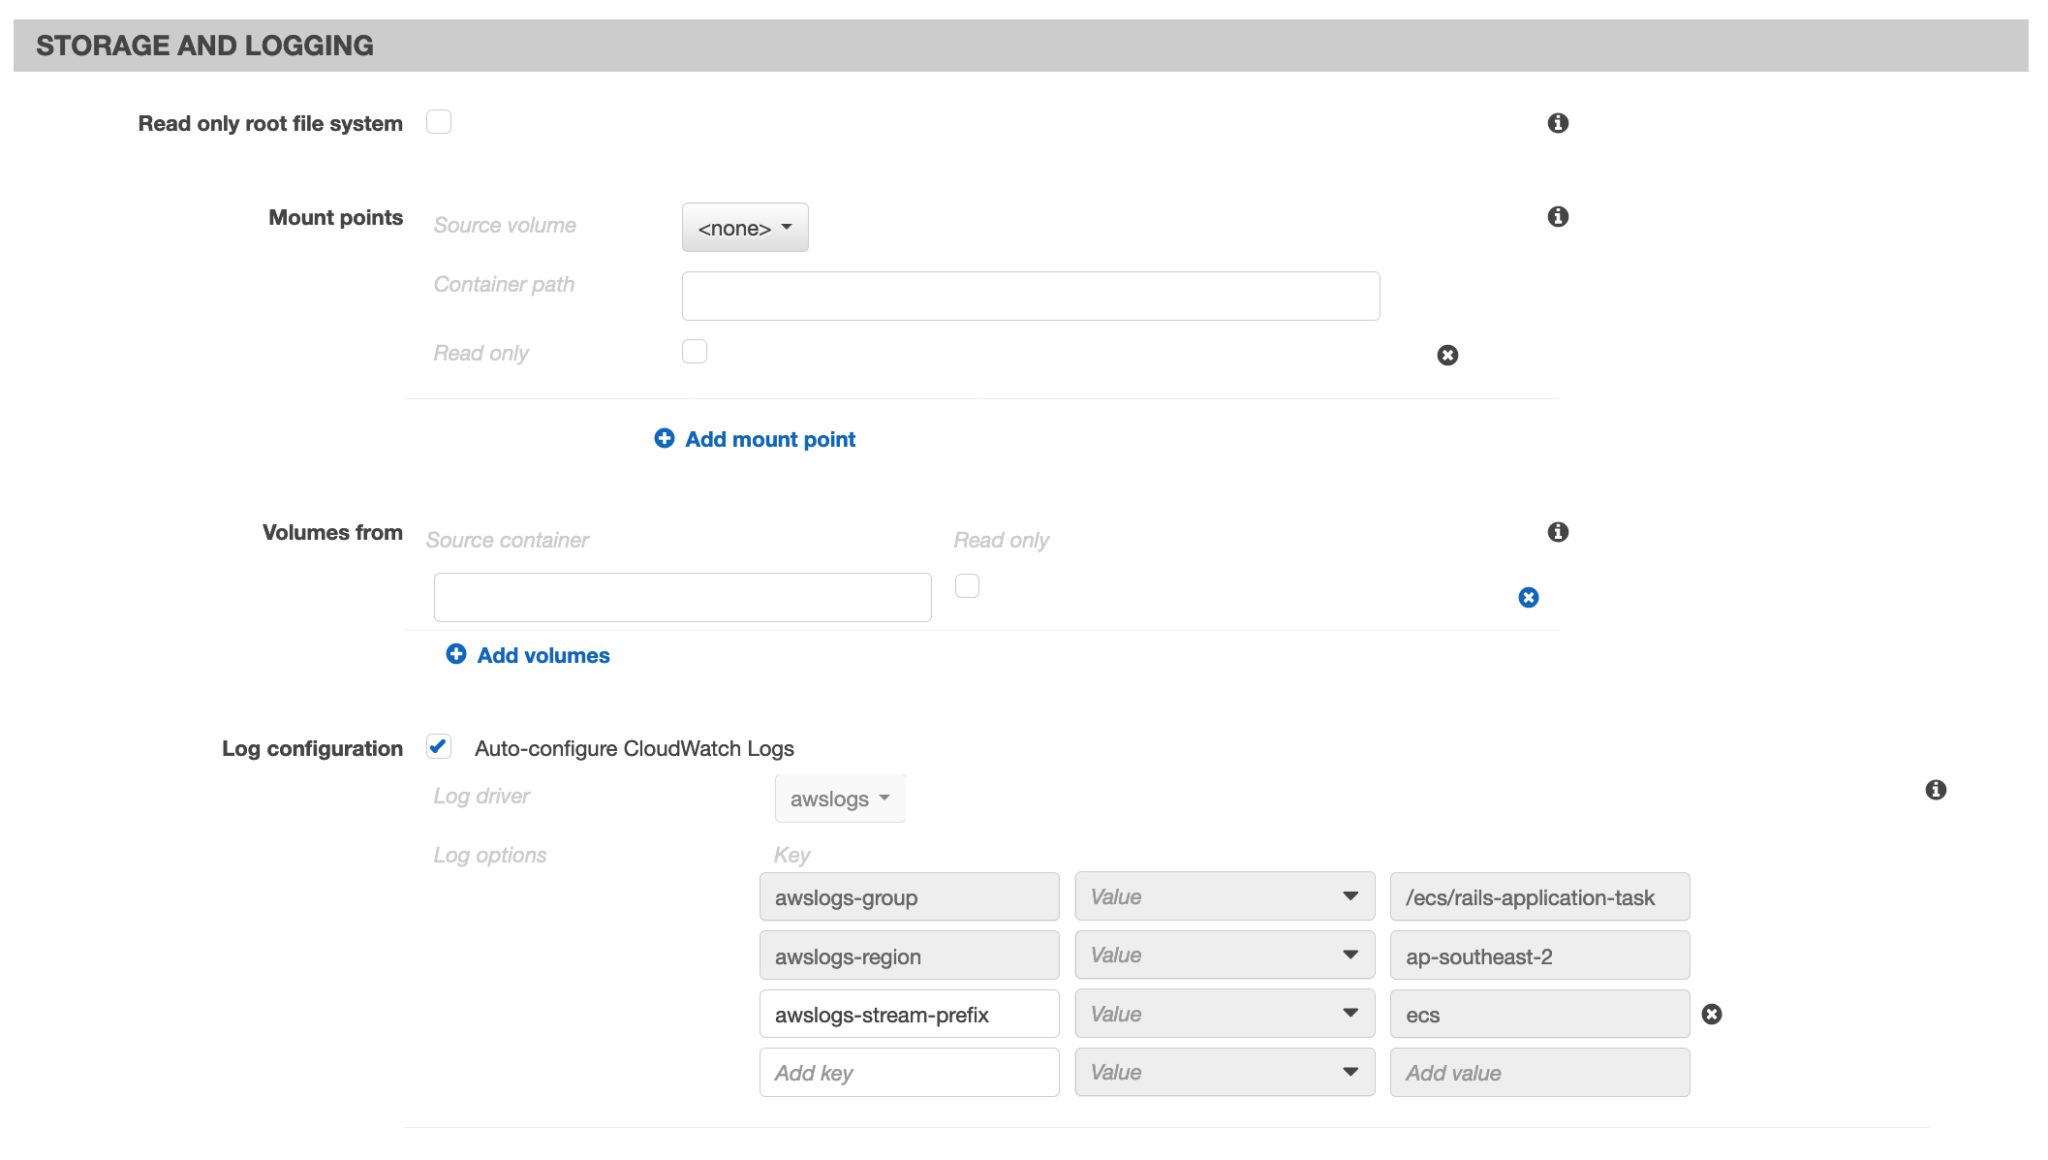2048x1160 pixels.
Task: Check Read only for the mount point
Action: pos(695,351)
